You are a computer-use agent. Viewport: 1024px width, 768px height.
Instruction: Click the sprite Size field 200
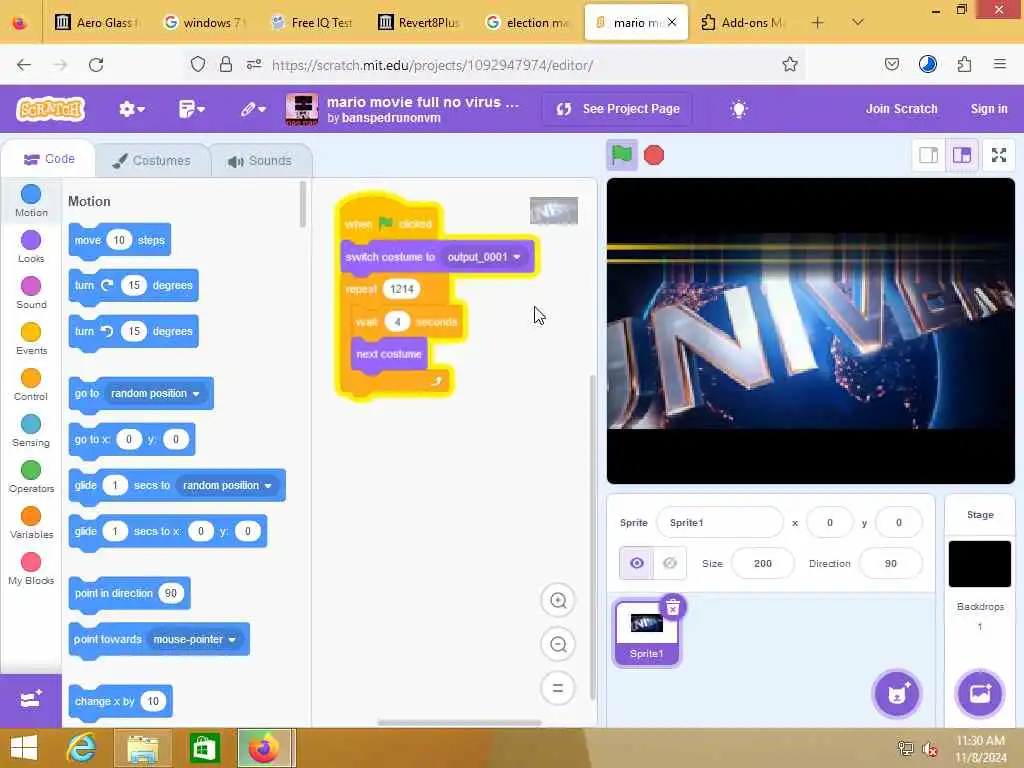click(x=763, y=563)
